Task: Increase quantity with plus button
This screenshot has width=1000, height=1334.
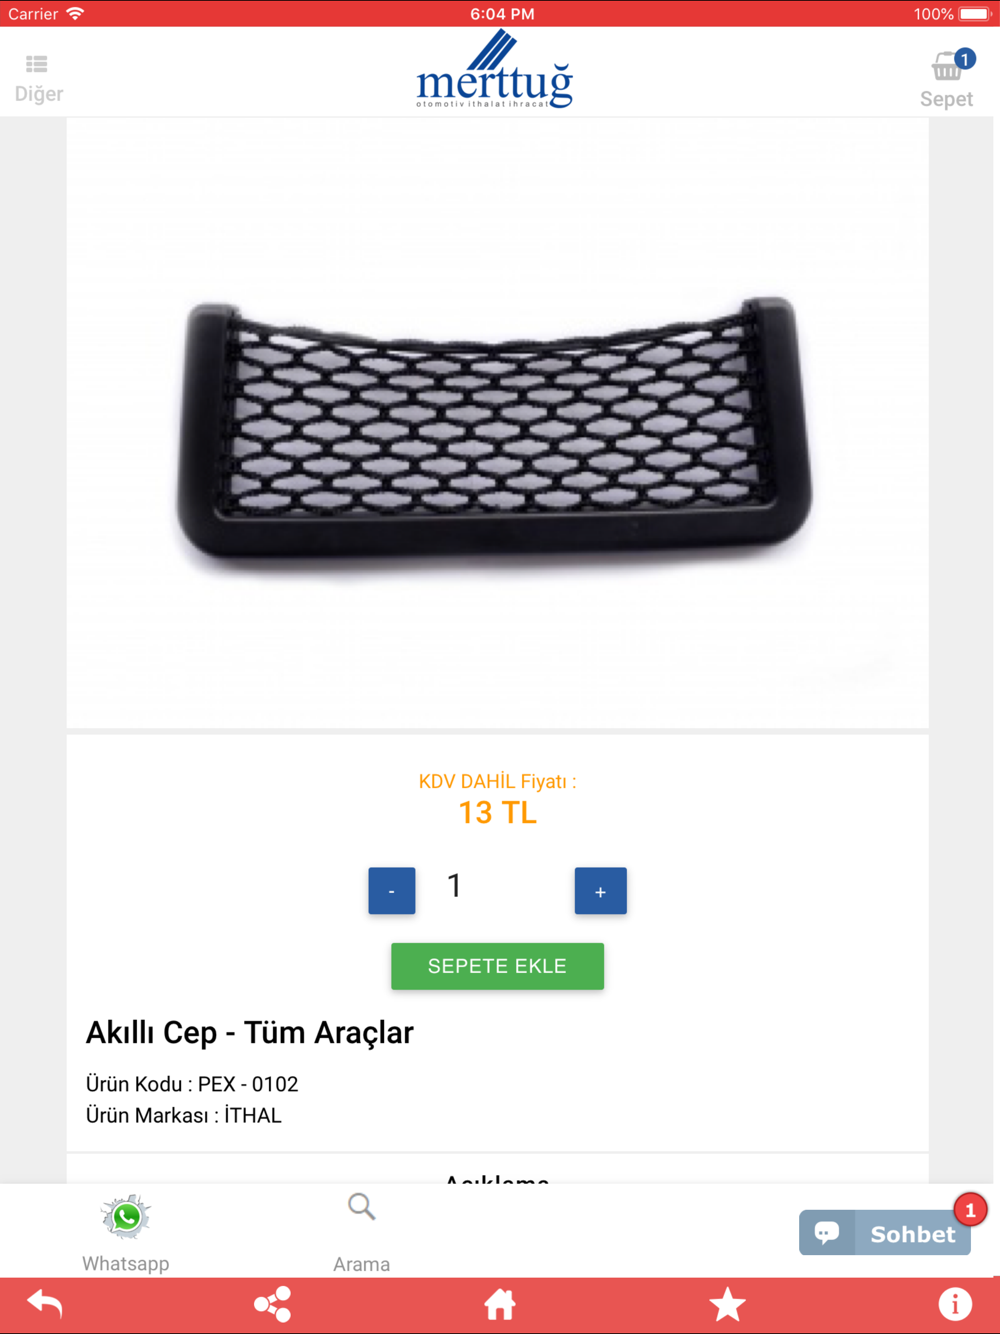Action: click(x=600, y=891)
